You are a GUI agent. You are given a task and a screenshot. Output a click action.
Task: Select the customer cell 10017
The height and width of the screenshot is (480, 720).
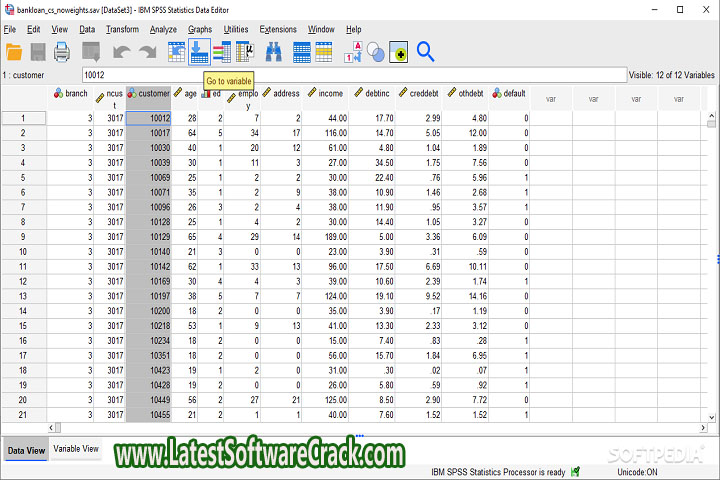click(x=148, y=133)
